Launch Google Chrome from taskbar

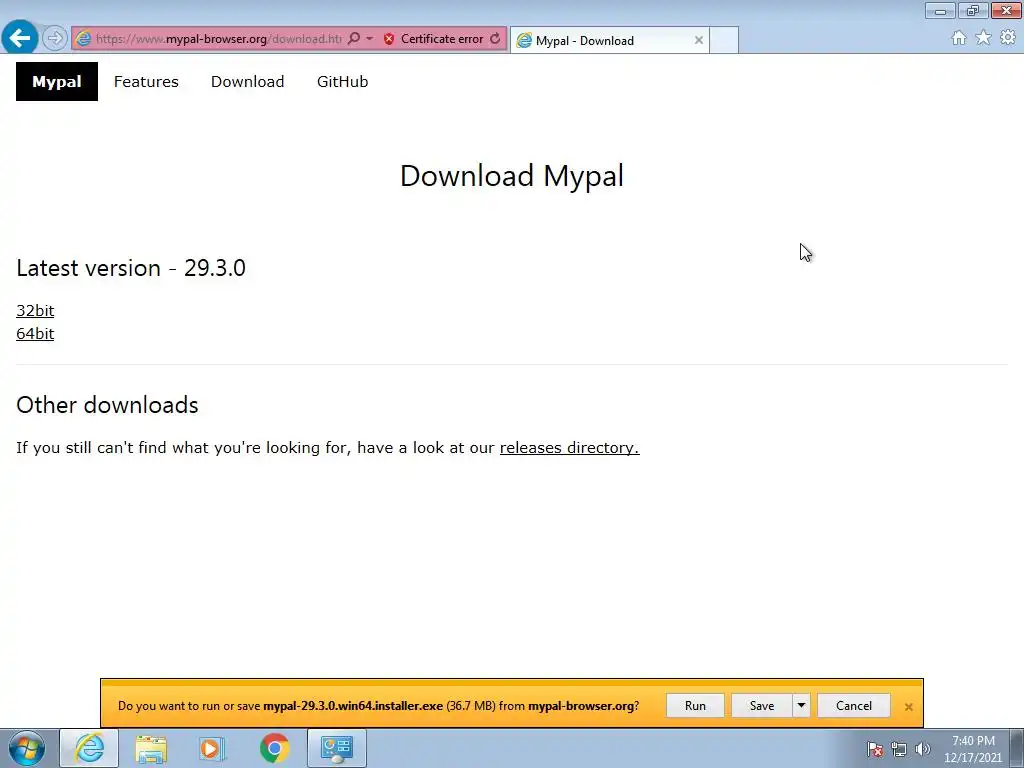coord(274,748)
